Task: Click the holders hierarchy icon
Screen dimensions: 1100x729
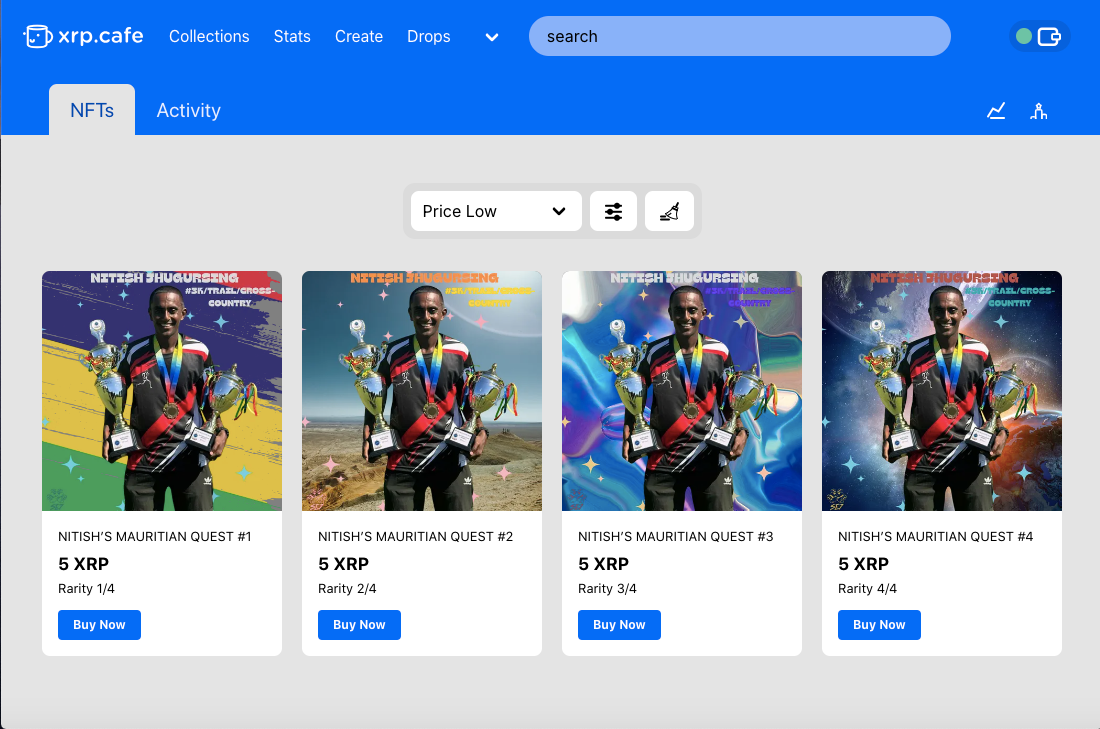Action: point(1039,111)
